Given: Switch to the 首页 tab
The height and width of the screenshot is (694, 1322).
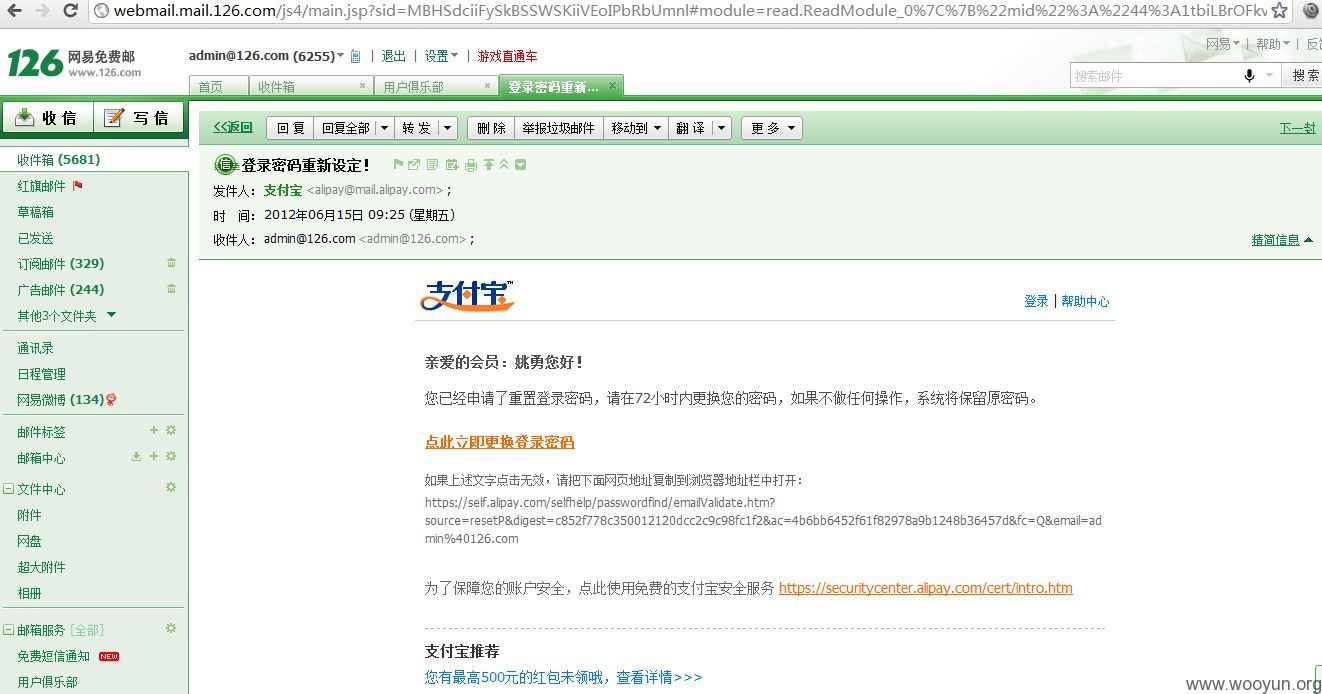Looking at the screenshot, I should pyautogui.click(x=219, y=87).
